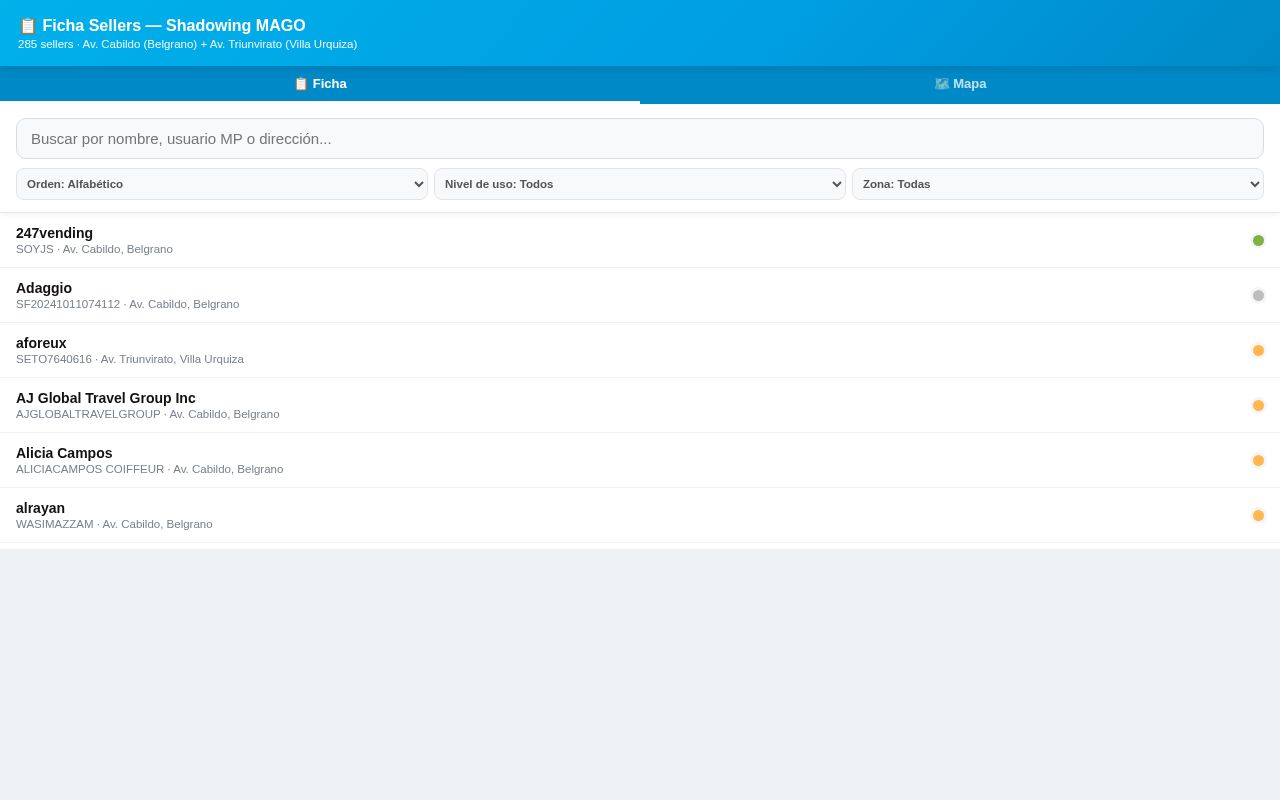This screenshot has width=1280, height=800.
Task: Click the Ficha Sellers — Shadowing MAGO title
Action: (x=162, y=26)
